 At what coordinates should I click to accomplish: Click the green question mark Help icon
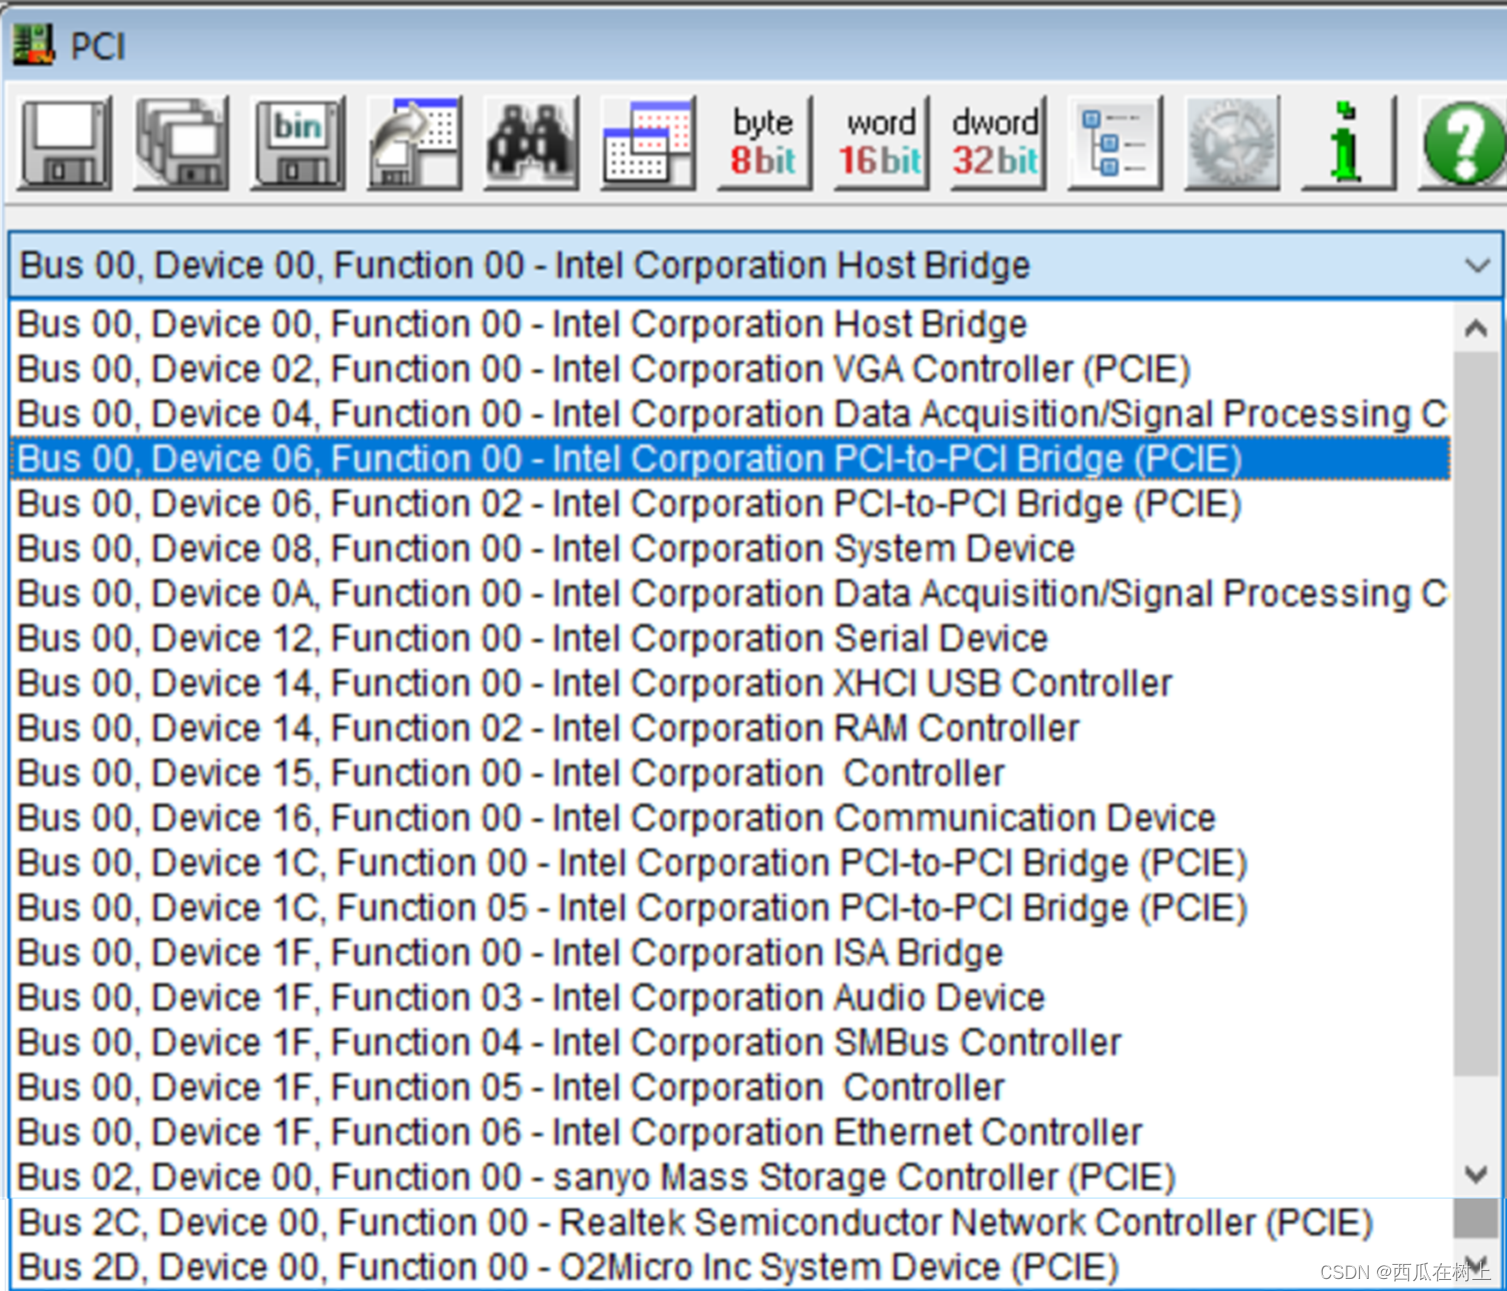coord(1462,144)
